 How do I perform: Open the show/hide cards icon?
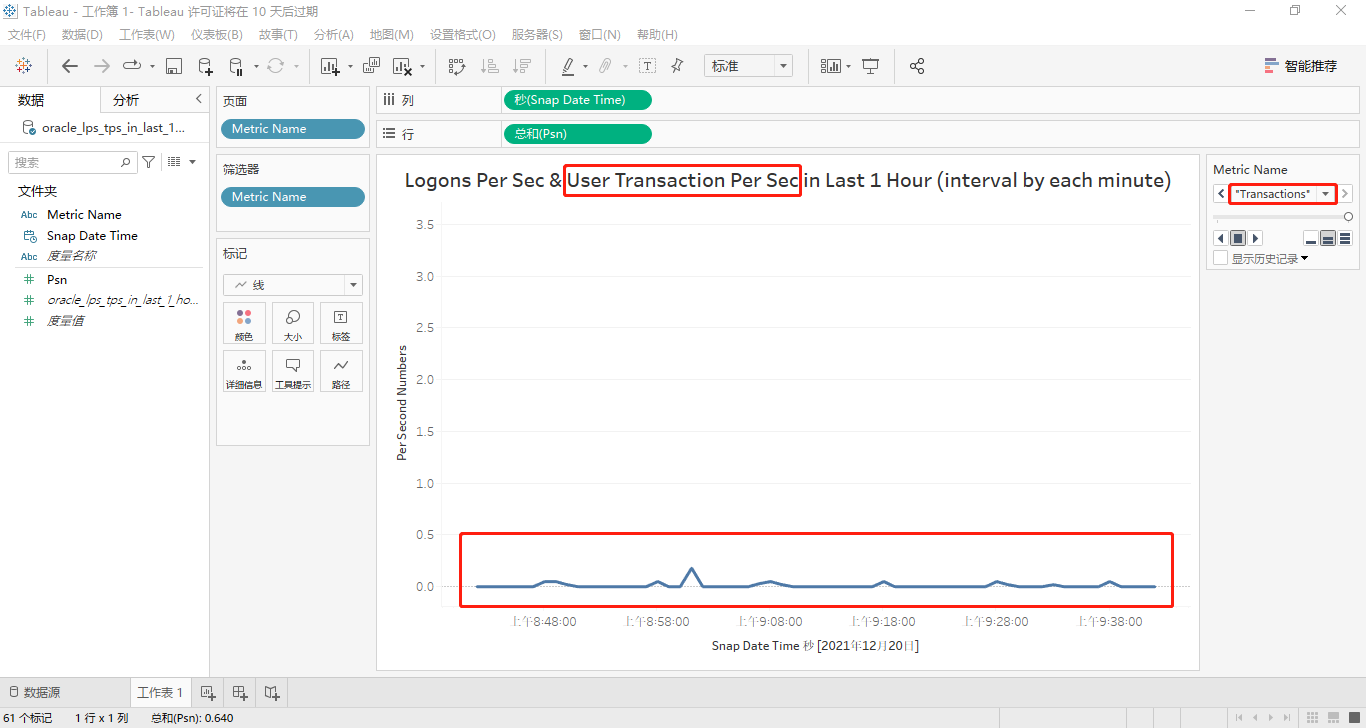pos(831,66)
